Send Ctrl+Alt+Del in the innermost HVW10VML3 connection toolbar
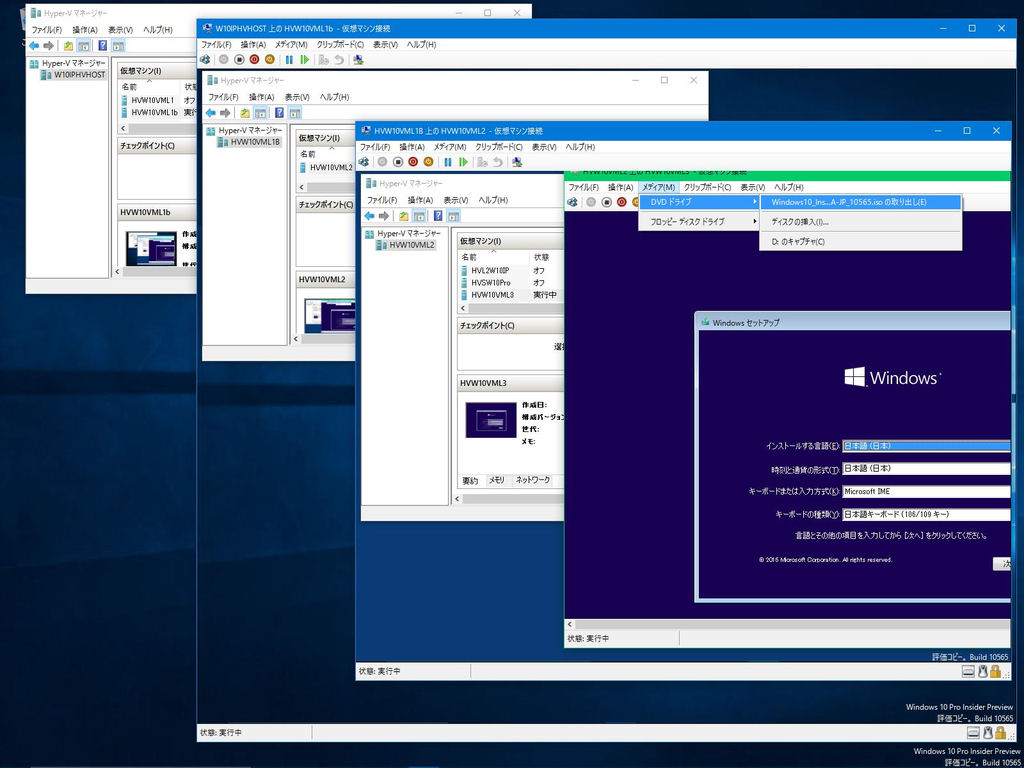 (x=573, y=202)
